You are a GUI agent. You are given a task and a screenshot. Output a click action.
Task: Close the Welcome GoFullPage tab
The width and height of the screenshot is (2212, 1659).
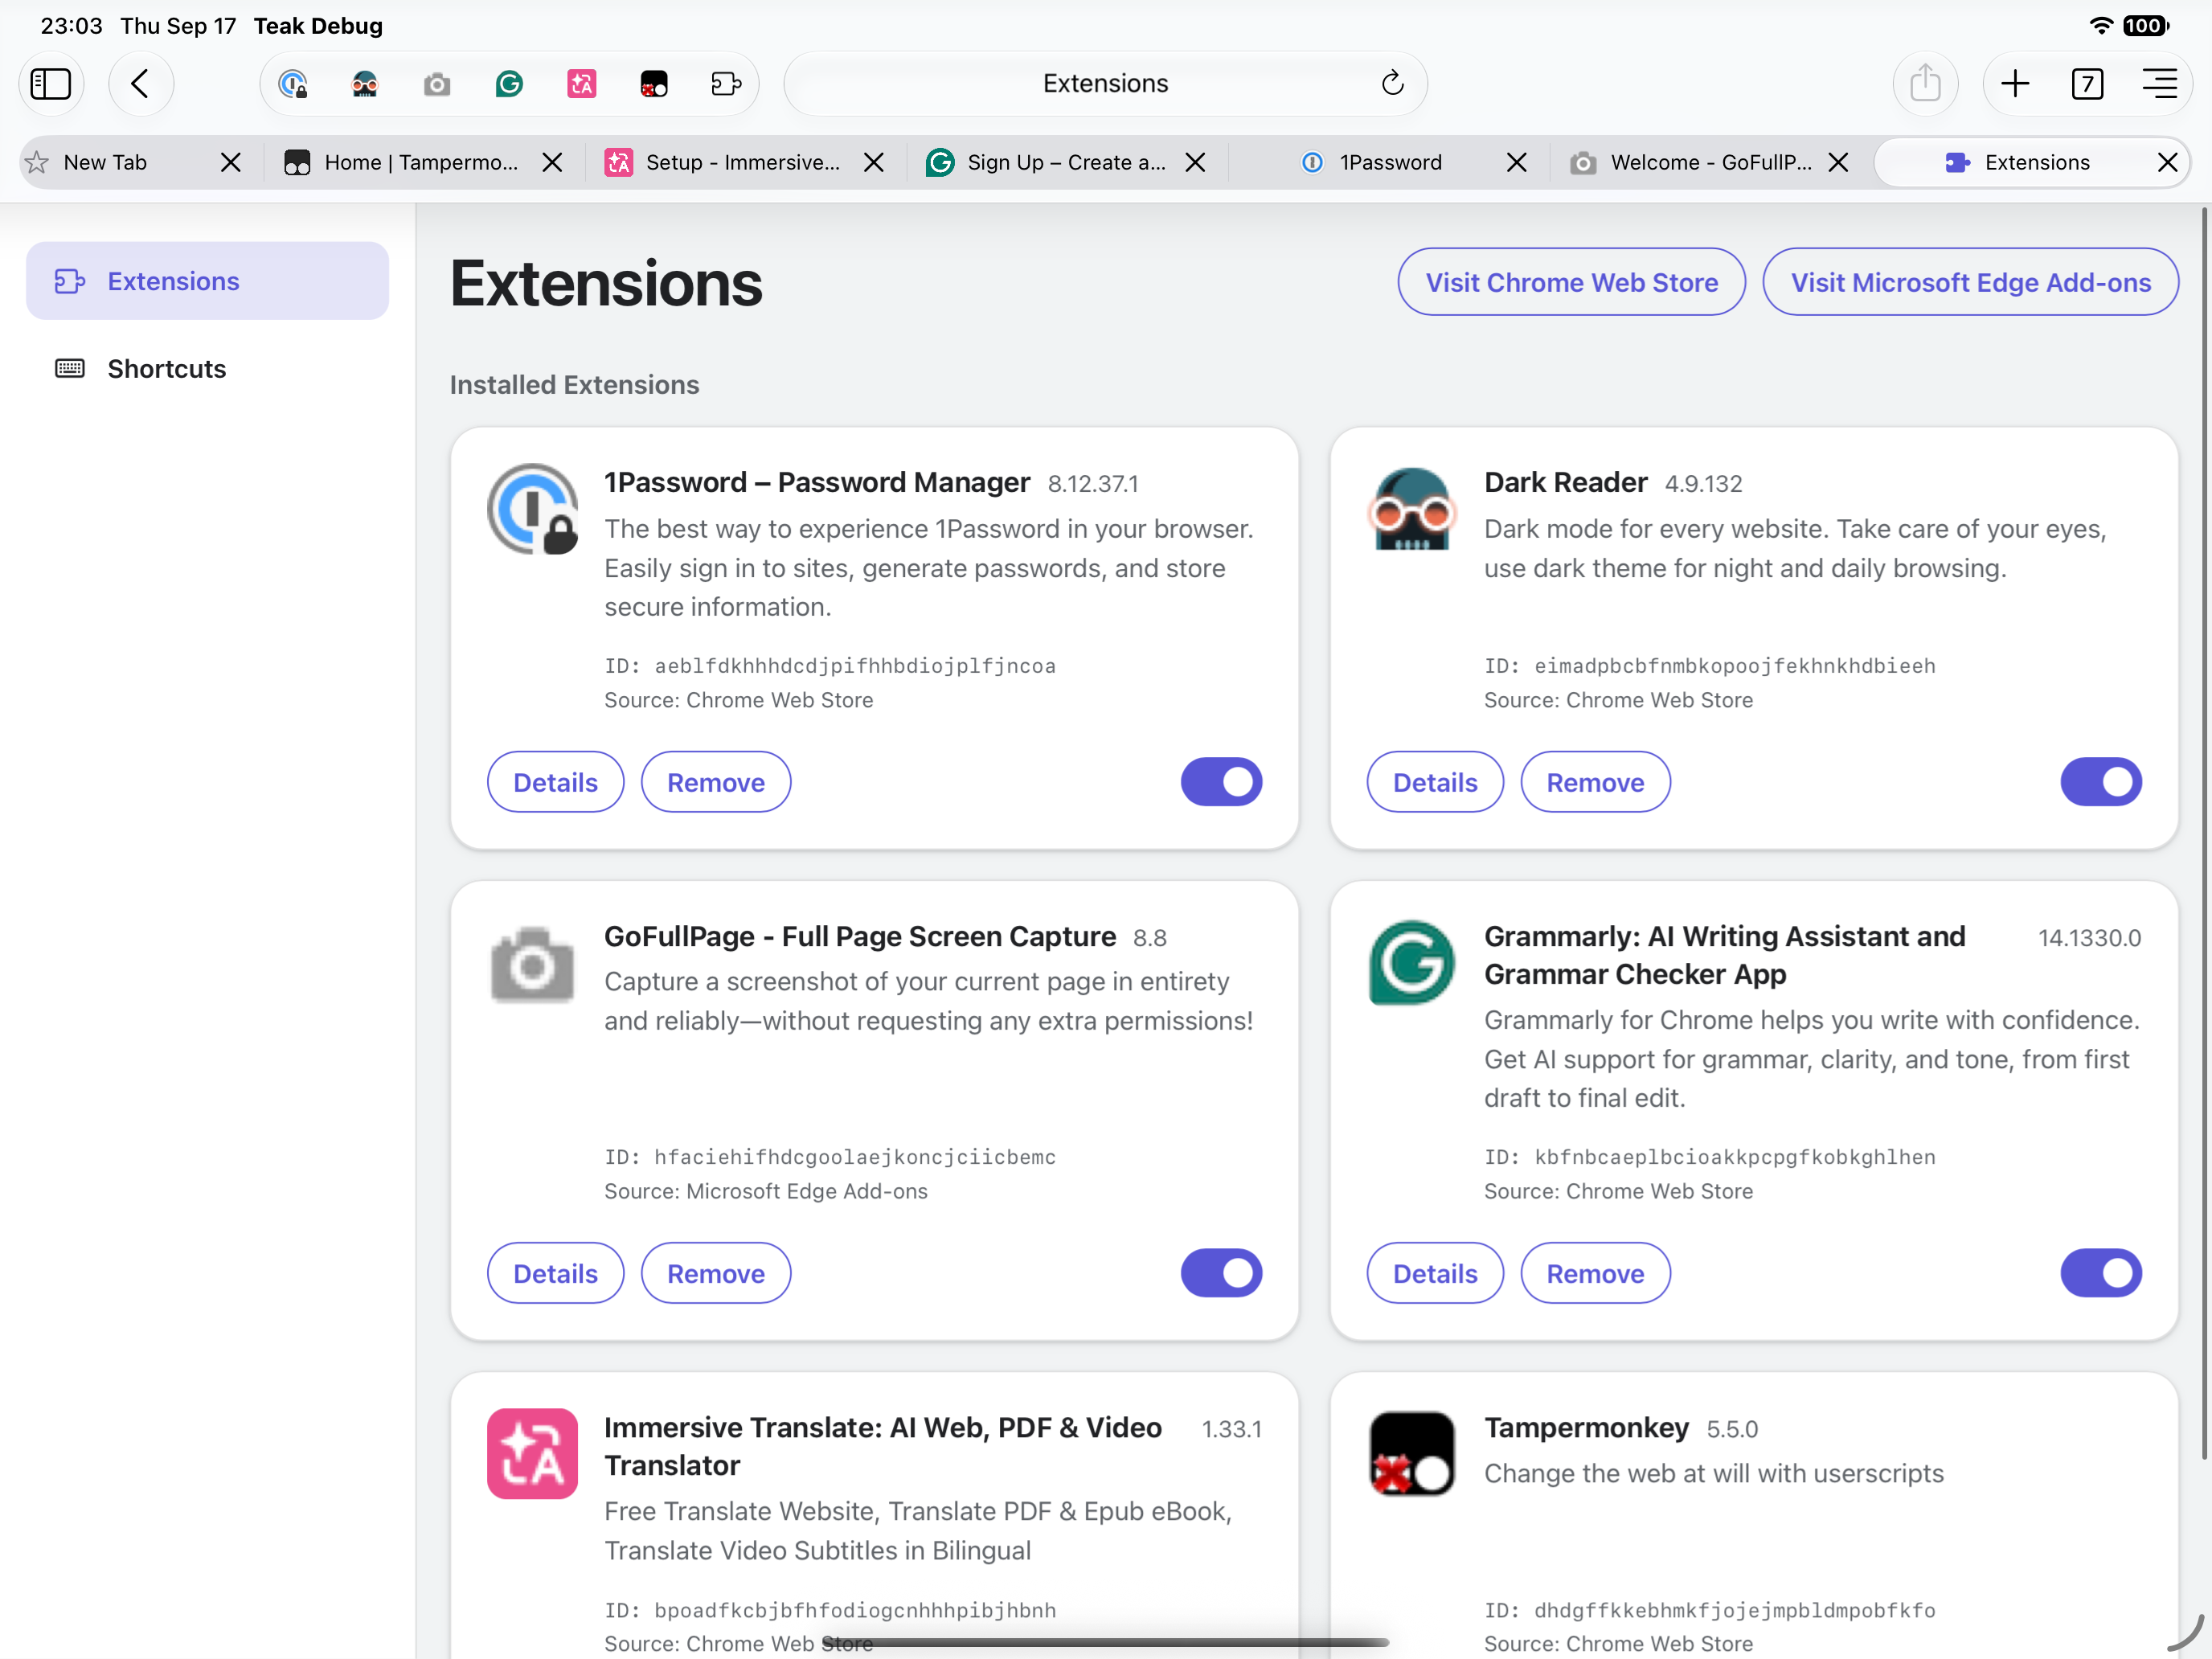1838,162
